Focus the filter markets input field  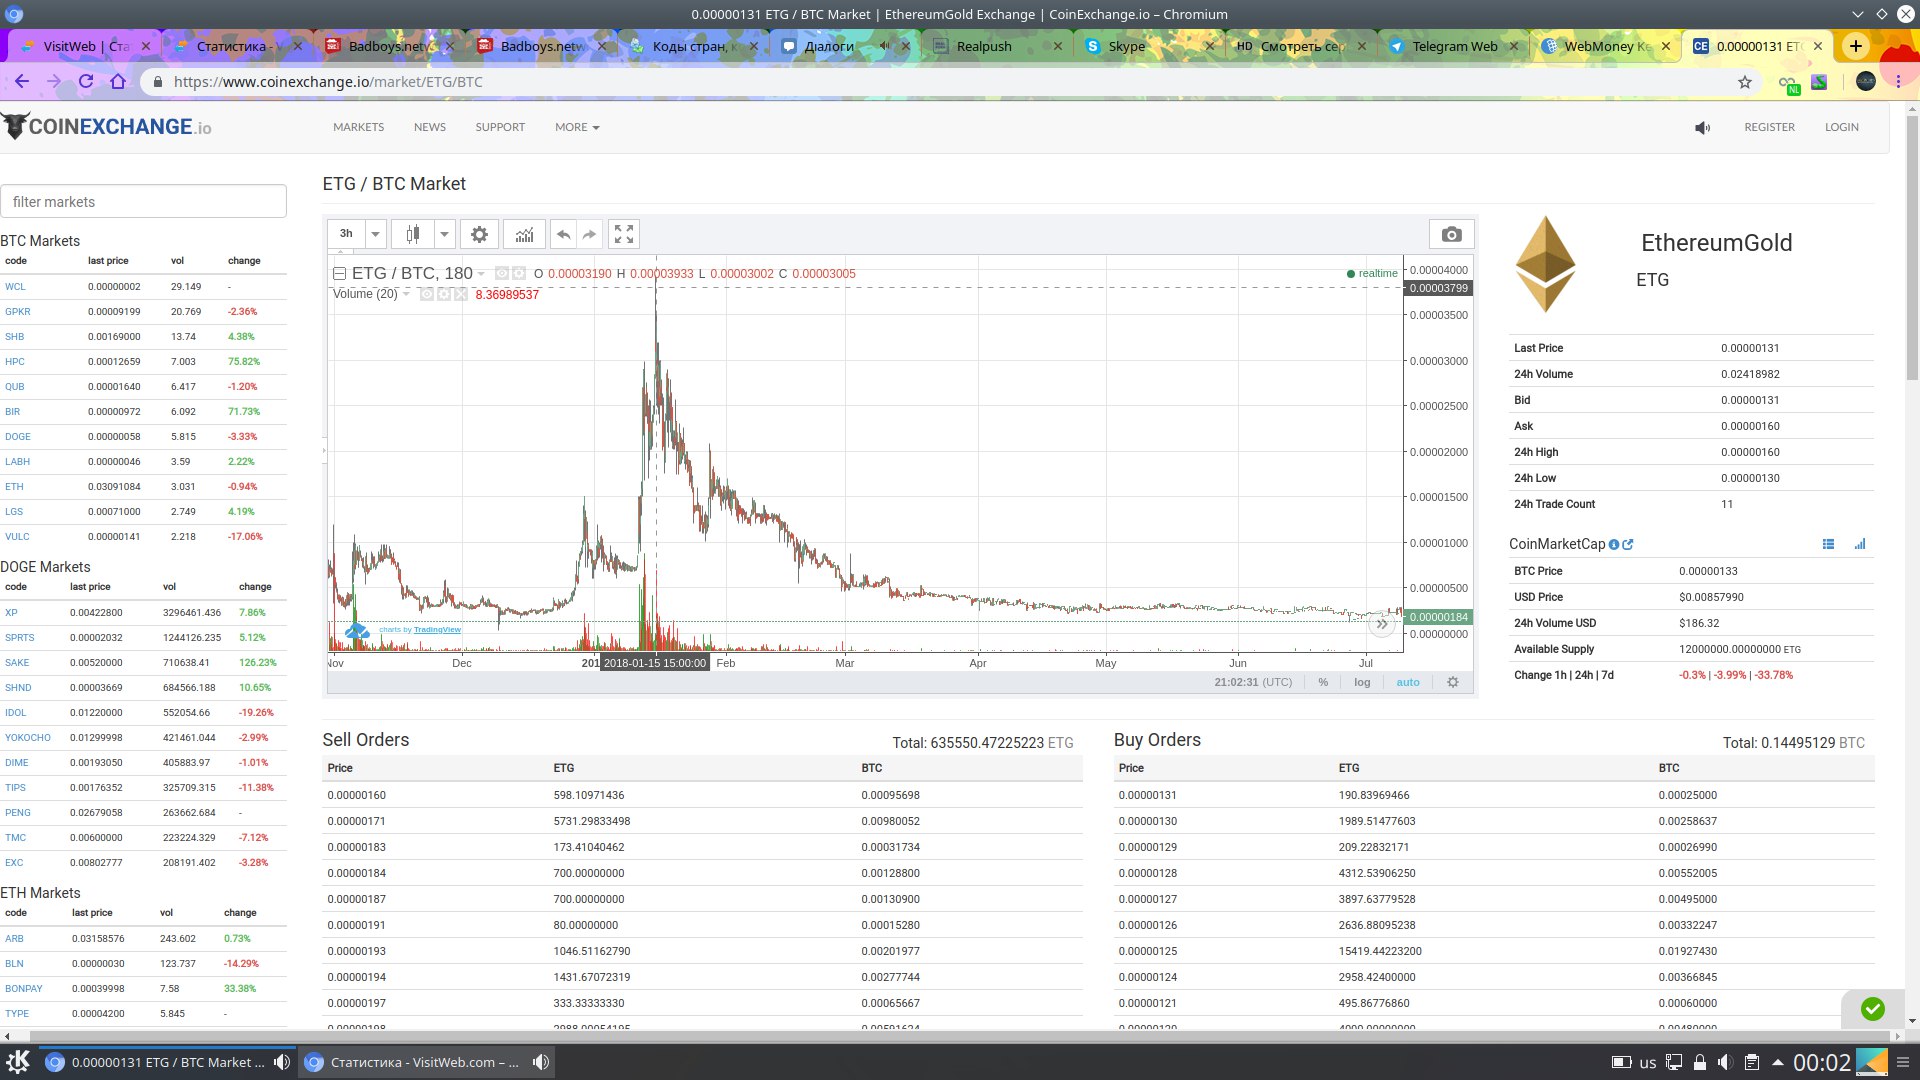click(143, 202)
